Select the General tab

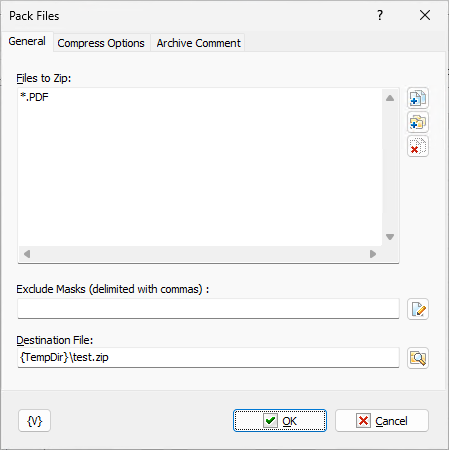(x=27, y=41)
